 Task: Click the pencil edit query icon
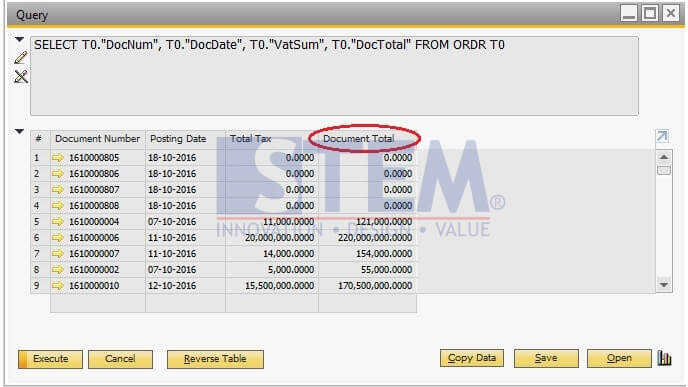pos(21,57)
